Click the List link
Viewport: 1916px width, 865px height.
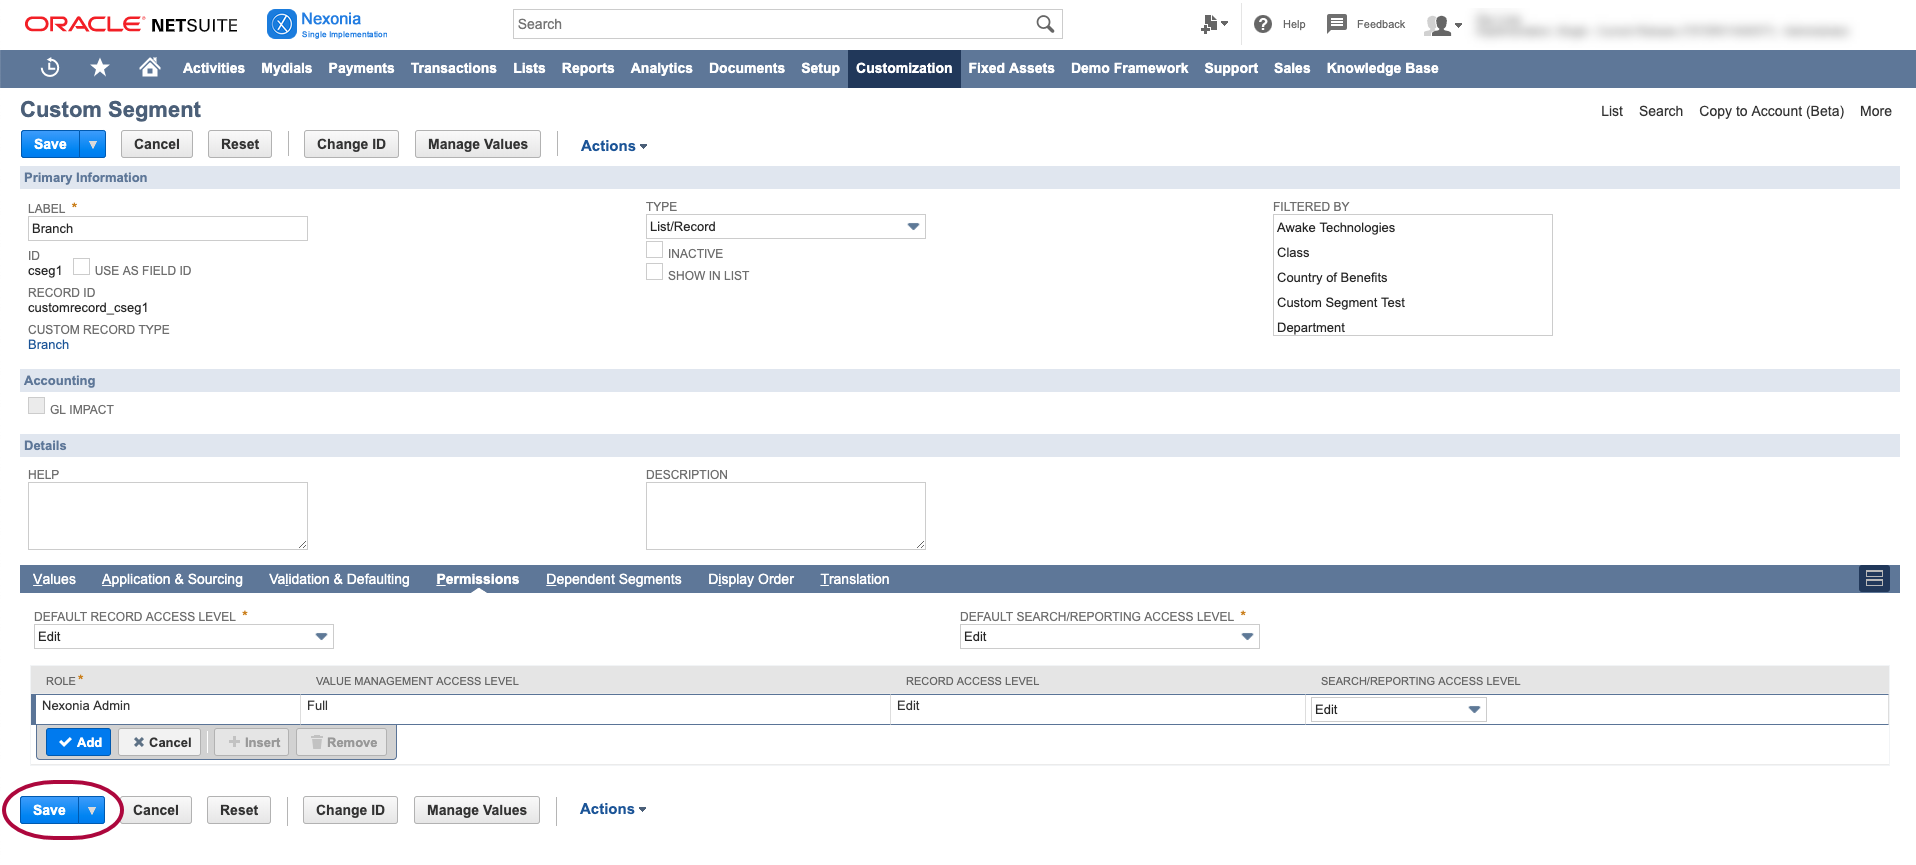pyautogui.click(x=1611, y=111)
